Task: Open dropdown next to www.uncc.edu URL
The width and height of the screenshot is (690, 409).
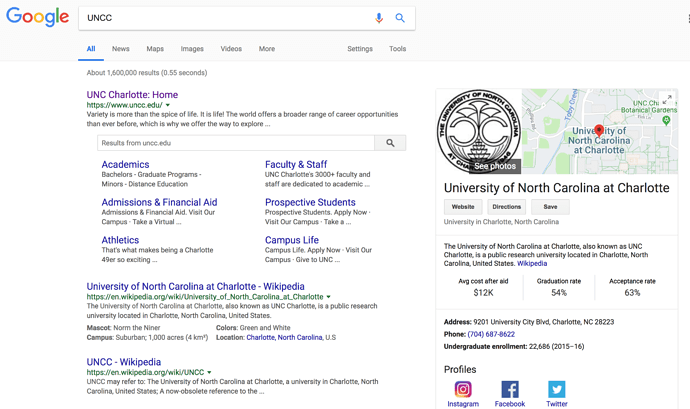Action: 168,105
